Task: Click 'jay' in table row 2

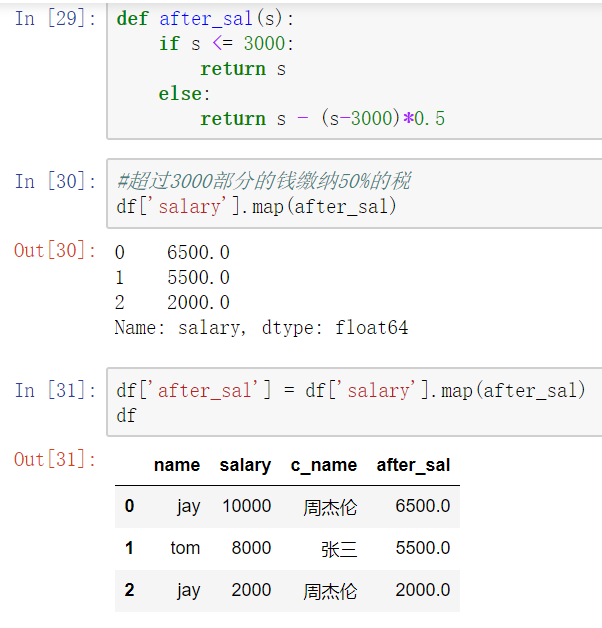Action: 189,591
